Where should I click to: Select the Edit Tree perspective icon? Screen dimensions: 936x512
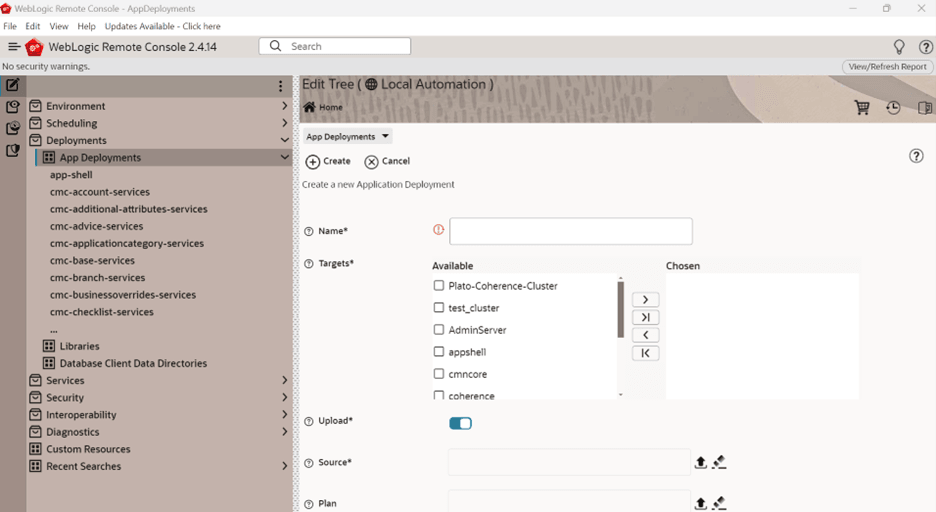(x=13, y=85)
